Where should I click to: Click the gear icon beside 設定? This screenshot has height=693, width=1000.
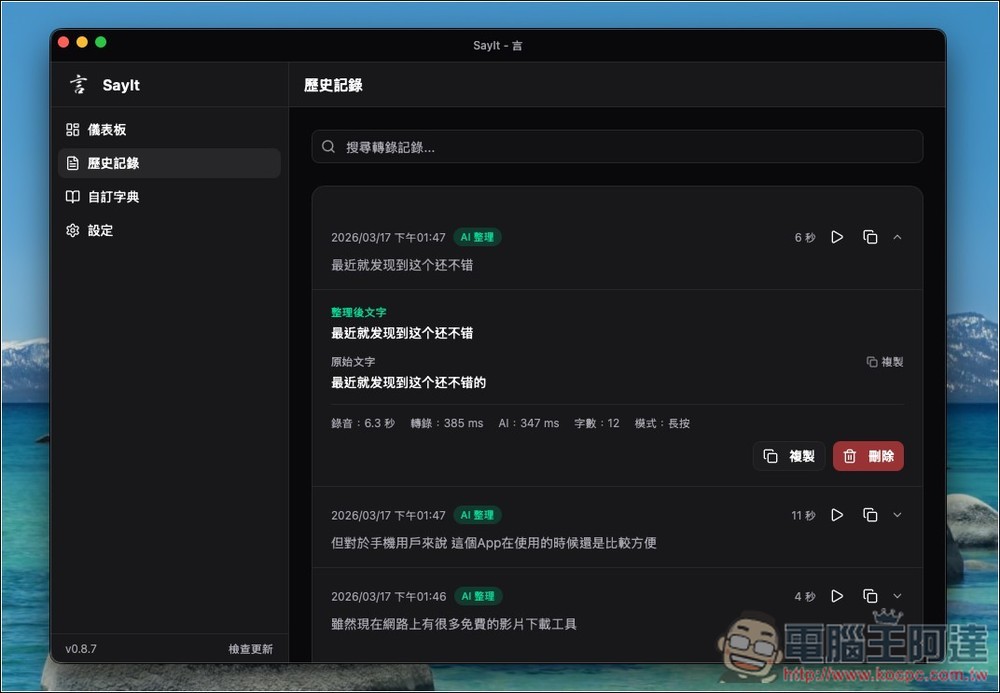[x=72, y=230]
